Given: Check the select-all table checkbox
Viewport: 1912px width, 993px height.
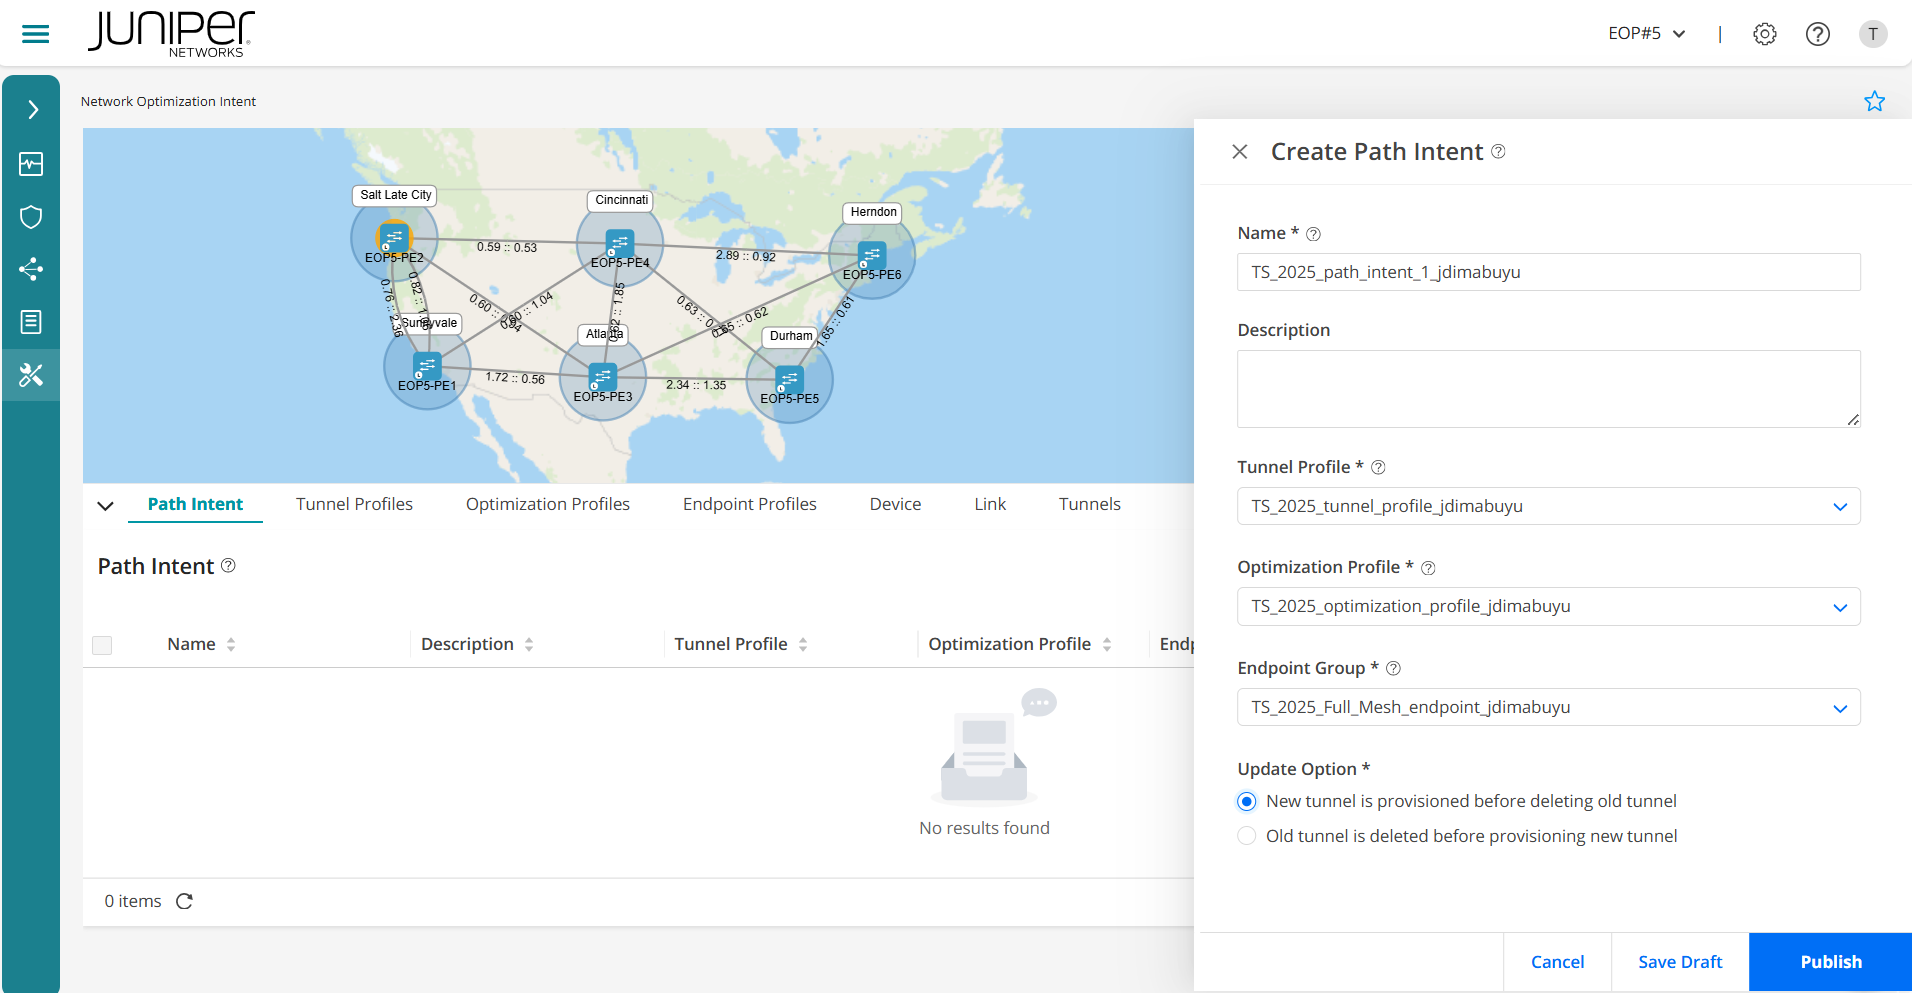Looking at the screenshot, I should 102,645.
